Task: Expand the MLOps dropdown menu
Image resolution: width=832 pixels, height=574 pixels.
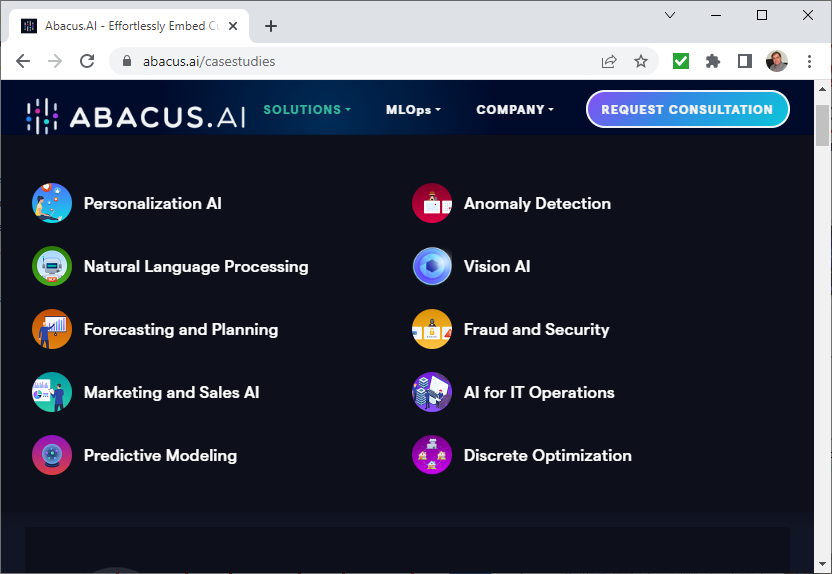Action: [413, 109]
